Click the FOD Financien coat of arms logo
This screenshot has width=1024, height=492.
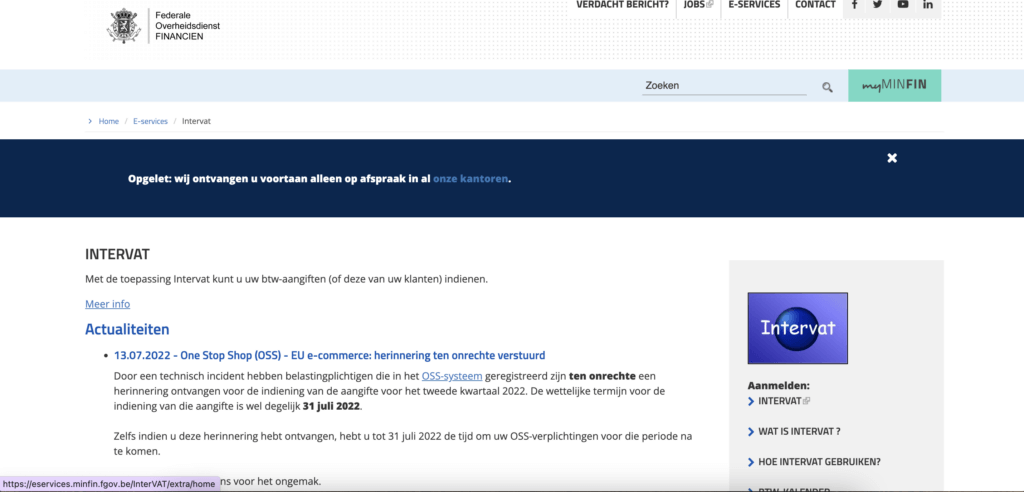click(124, 26)
